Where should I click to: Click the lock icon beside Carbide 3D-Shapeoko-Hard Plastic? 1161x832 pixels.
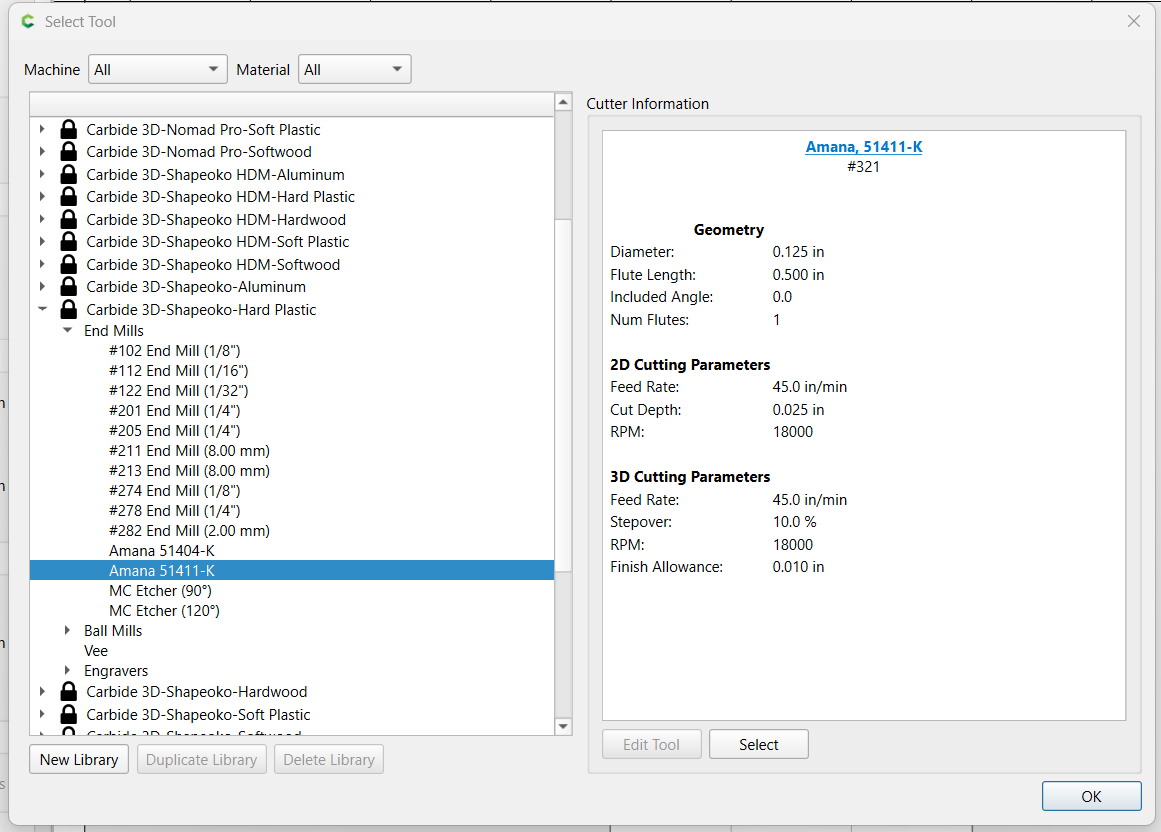69,309
